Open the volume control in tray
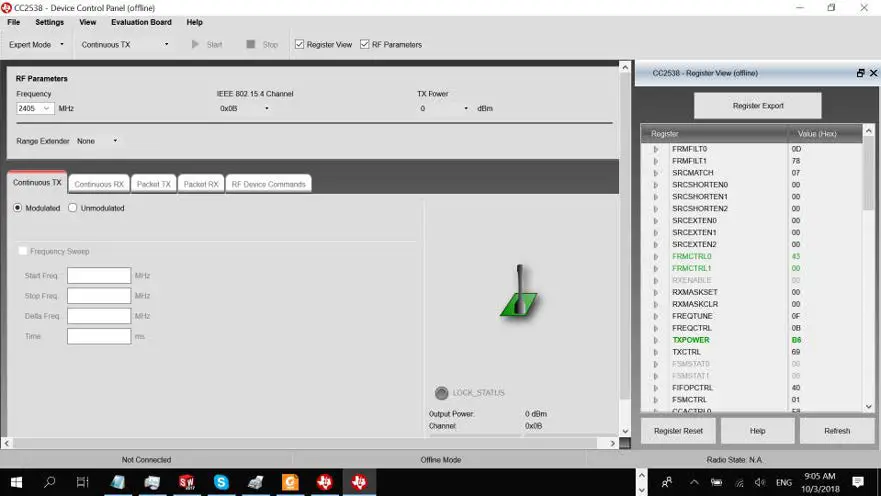Screen dimensions: 881x496 (x=760, y=482)
